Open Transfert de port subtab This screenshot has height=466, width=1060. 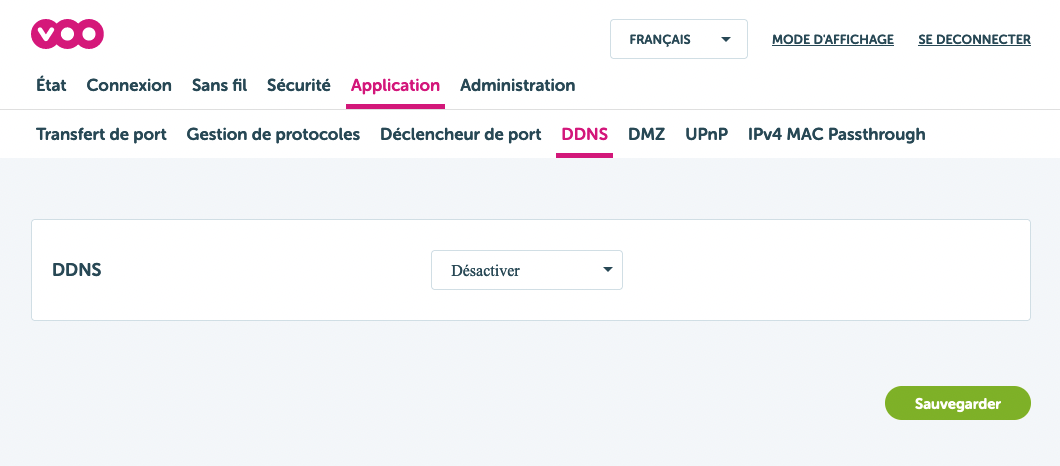pyautogui.click(x=101, y=134)
